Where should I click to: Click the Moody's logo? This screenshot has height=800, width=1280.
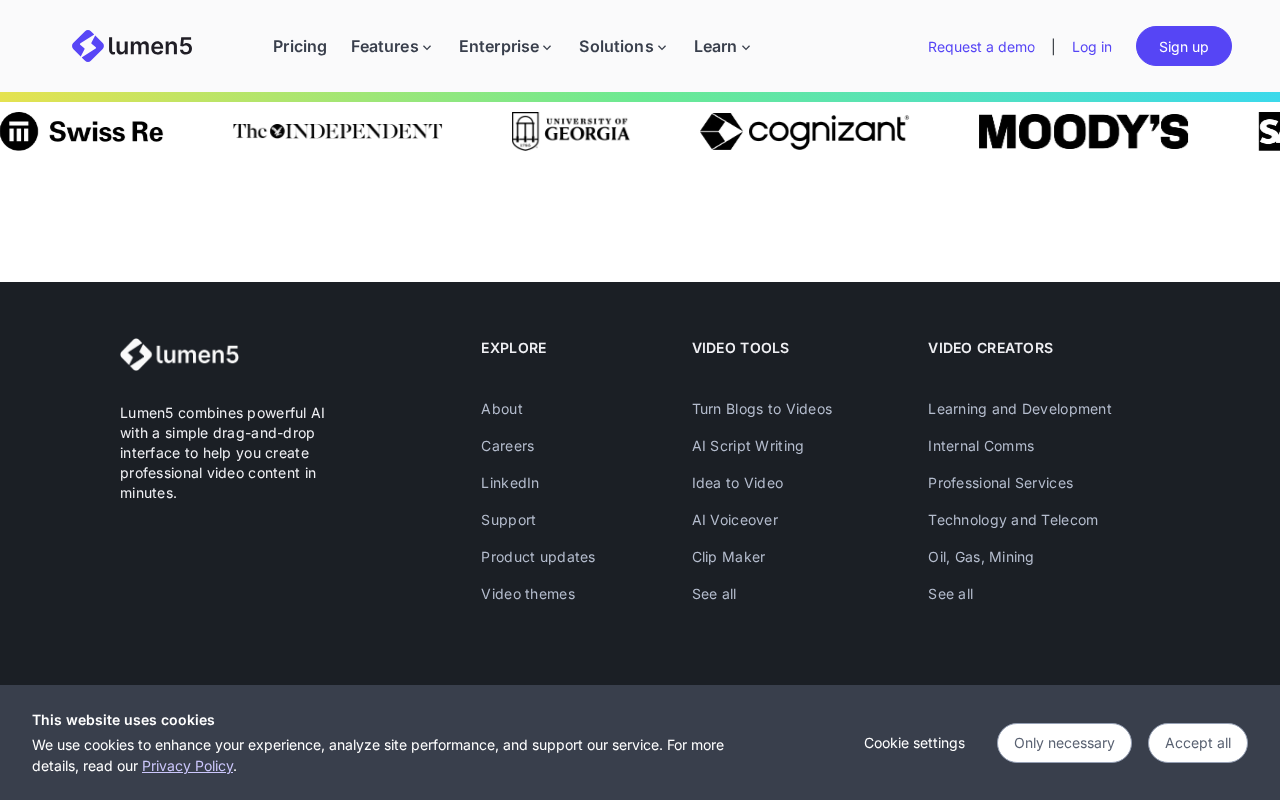[x=1084, y=131]
